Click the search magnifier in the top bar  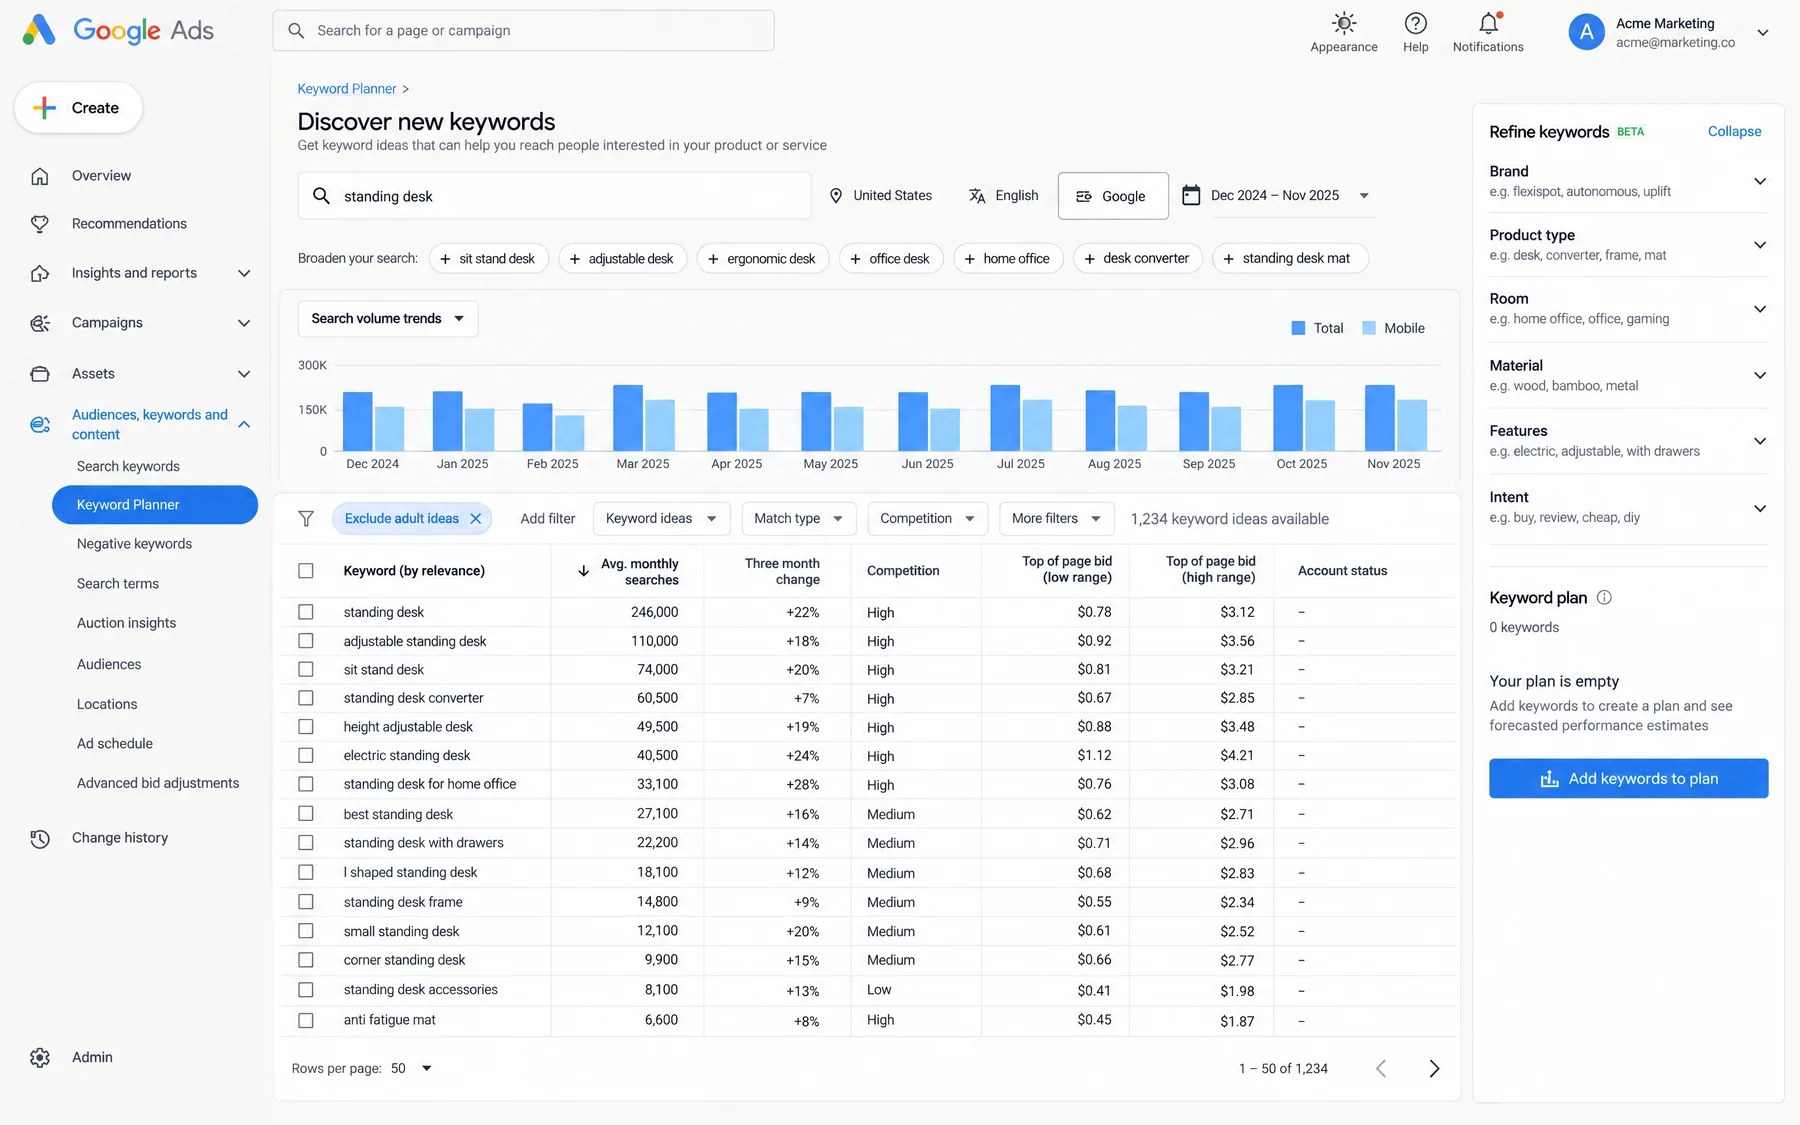click(x=296, y=31)
